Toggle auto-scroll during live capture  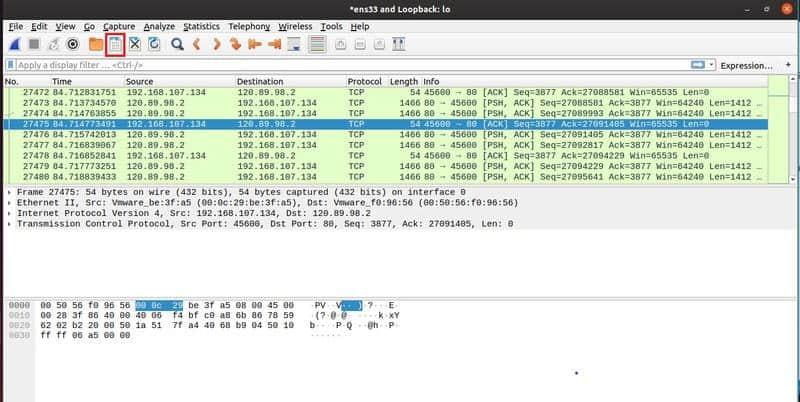click(x=296, y=45)
